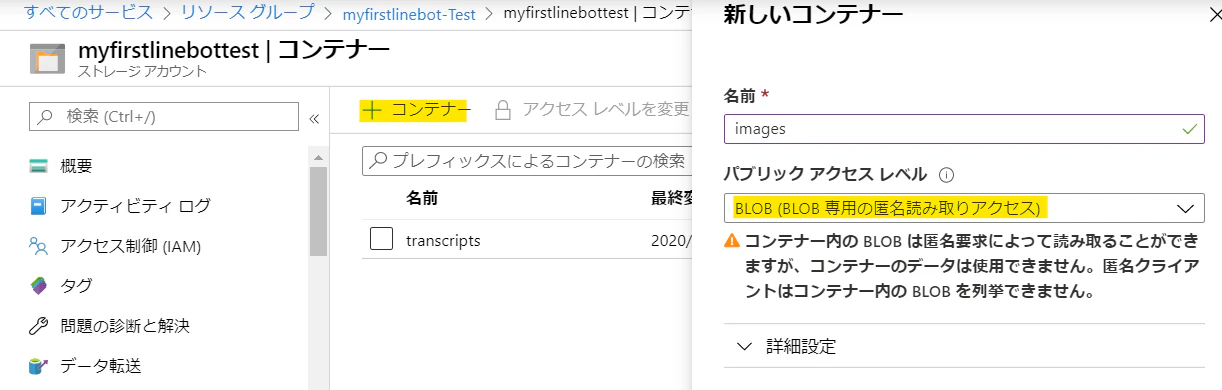Click the 問題の診断と解決 wrench icon
The width and height of the screenshot is (1222, 390).
[39, 326]
